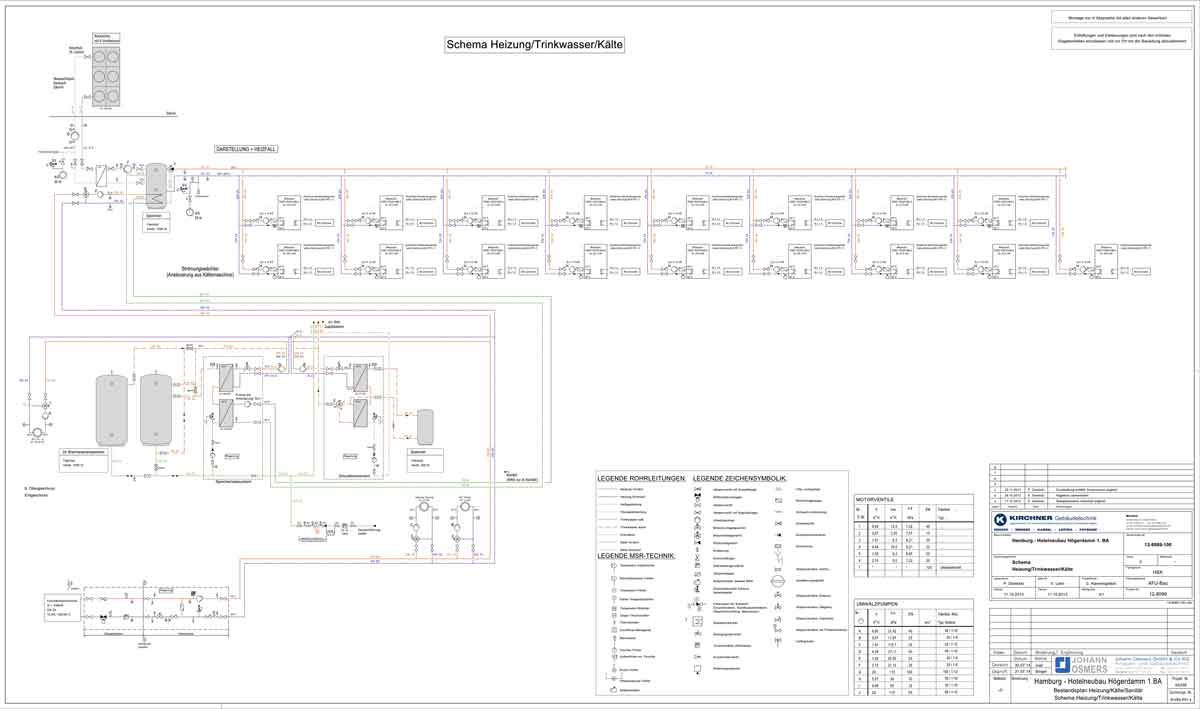Select the leftmost large Brennwasserspeicher tank
The image size is (1200, 709).
(x=112, y=408)
